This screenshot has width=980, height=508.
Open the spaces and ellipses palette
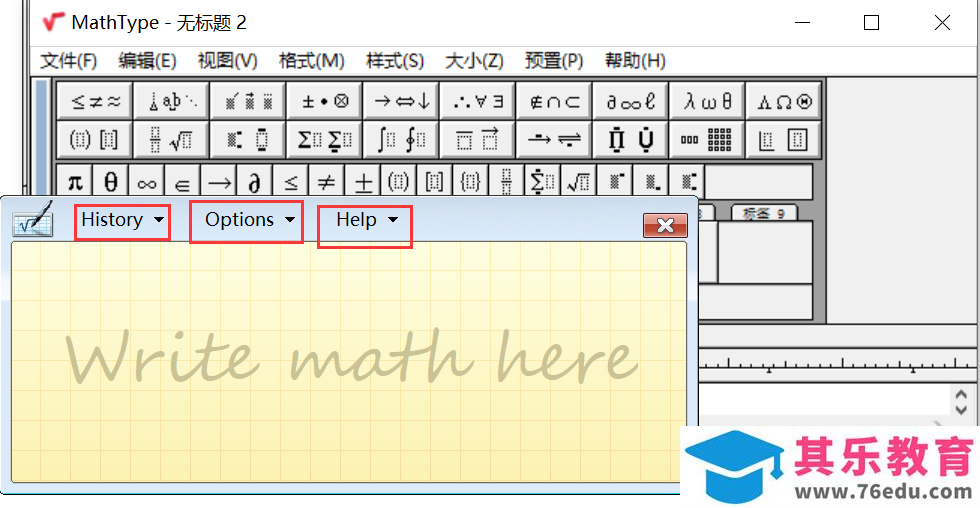tap(171, 101)
